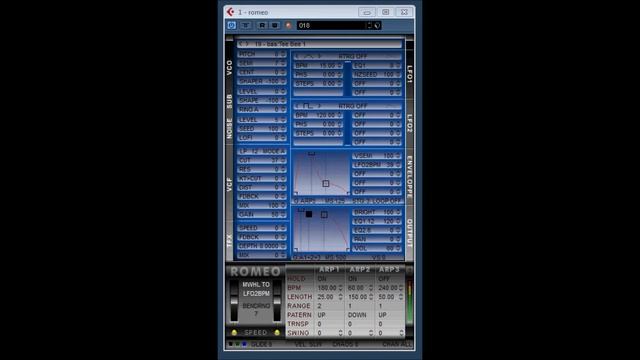Click the Read automation R button

(262, 25)
